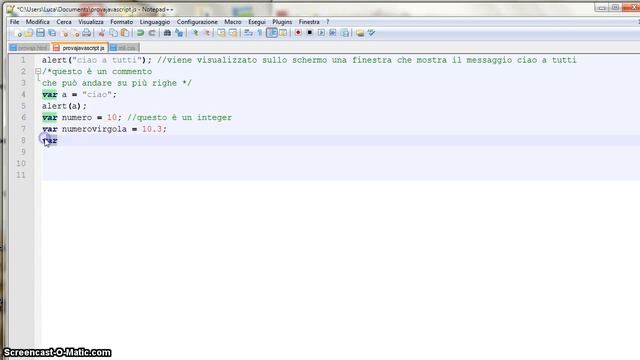Click line number 11 in the margin
The image size is (640, 360).
click(21, 175)
